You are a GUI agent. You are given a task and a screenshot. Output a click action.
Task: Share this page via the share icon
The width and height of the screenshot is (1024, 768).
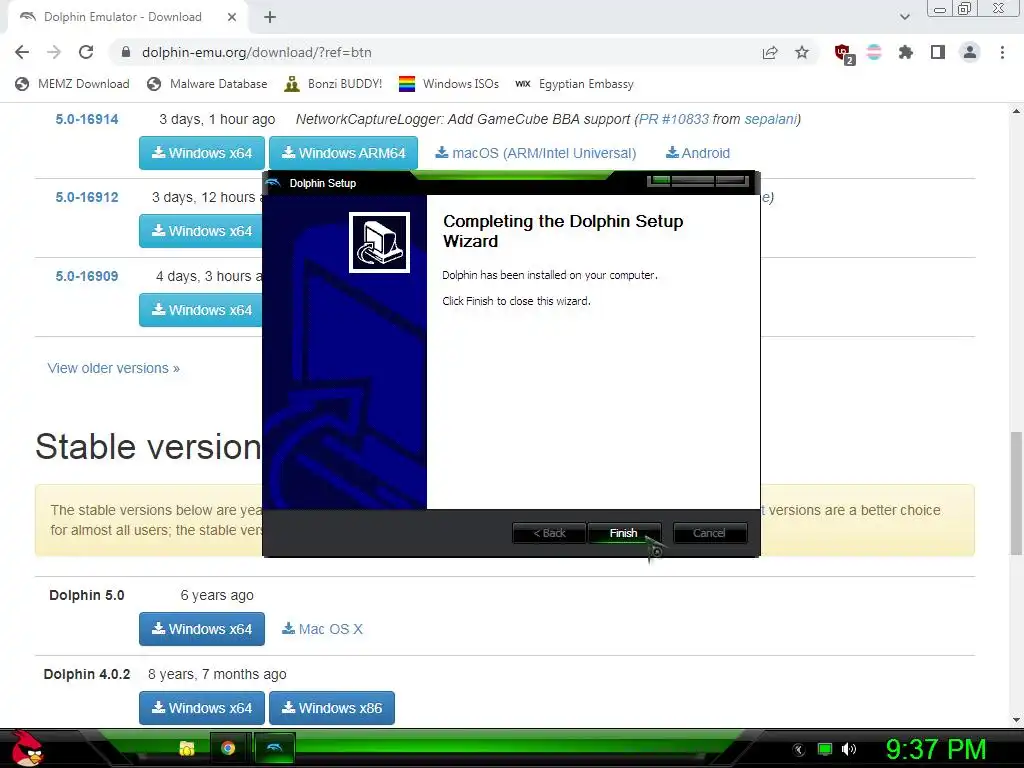tap(770, 52)
